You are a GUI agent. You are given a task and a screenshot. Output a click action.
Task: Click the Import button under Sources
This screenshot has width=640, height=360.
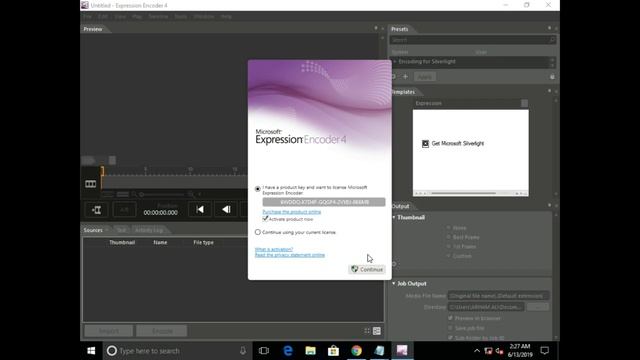[109, 331]
